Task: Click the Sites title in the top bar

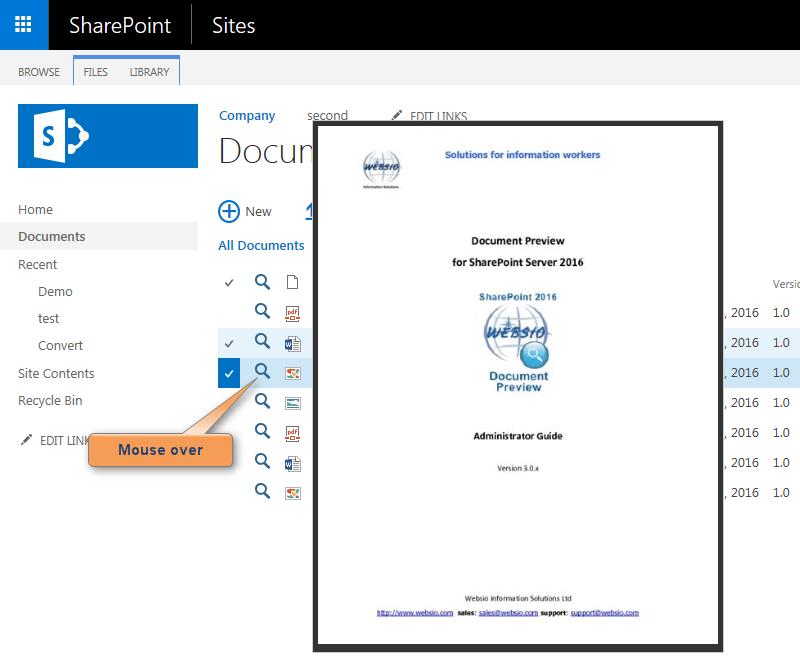Action: click(233, 25)
